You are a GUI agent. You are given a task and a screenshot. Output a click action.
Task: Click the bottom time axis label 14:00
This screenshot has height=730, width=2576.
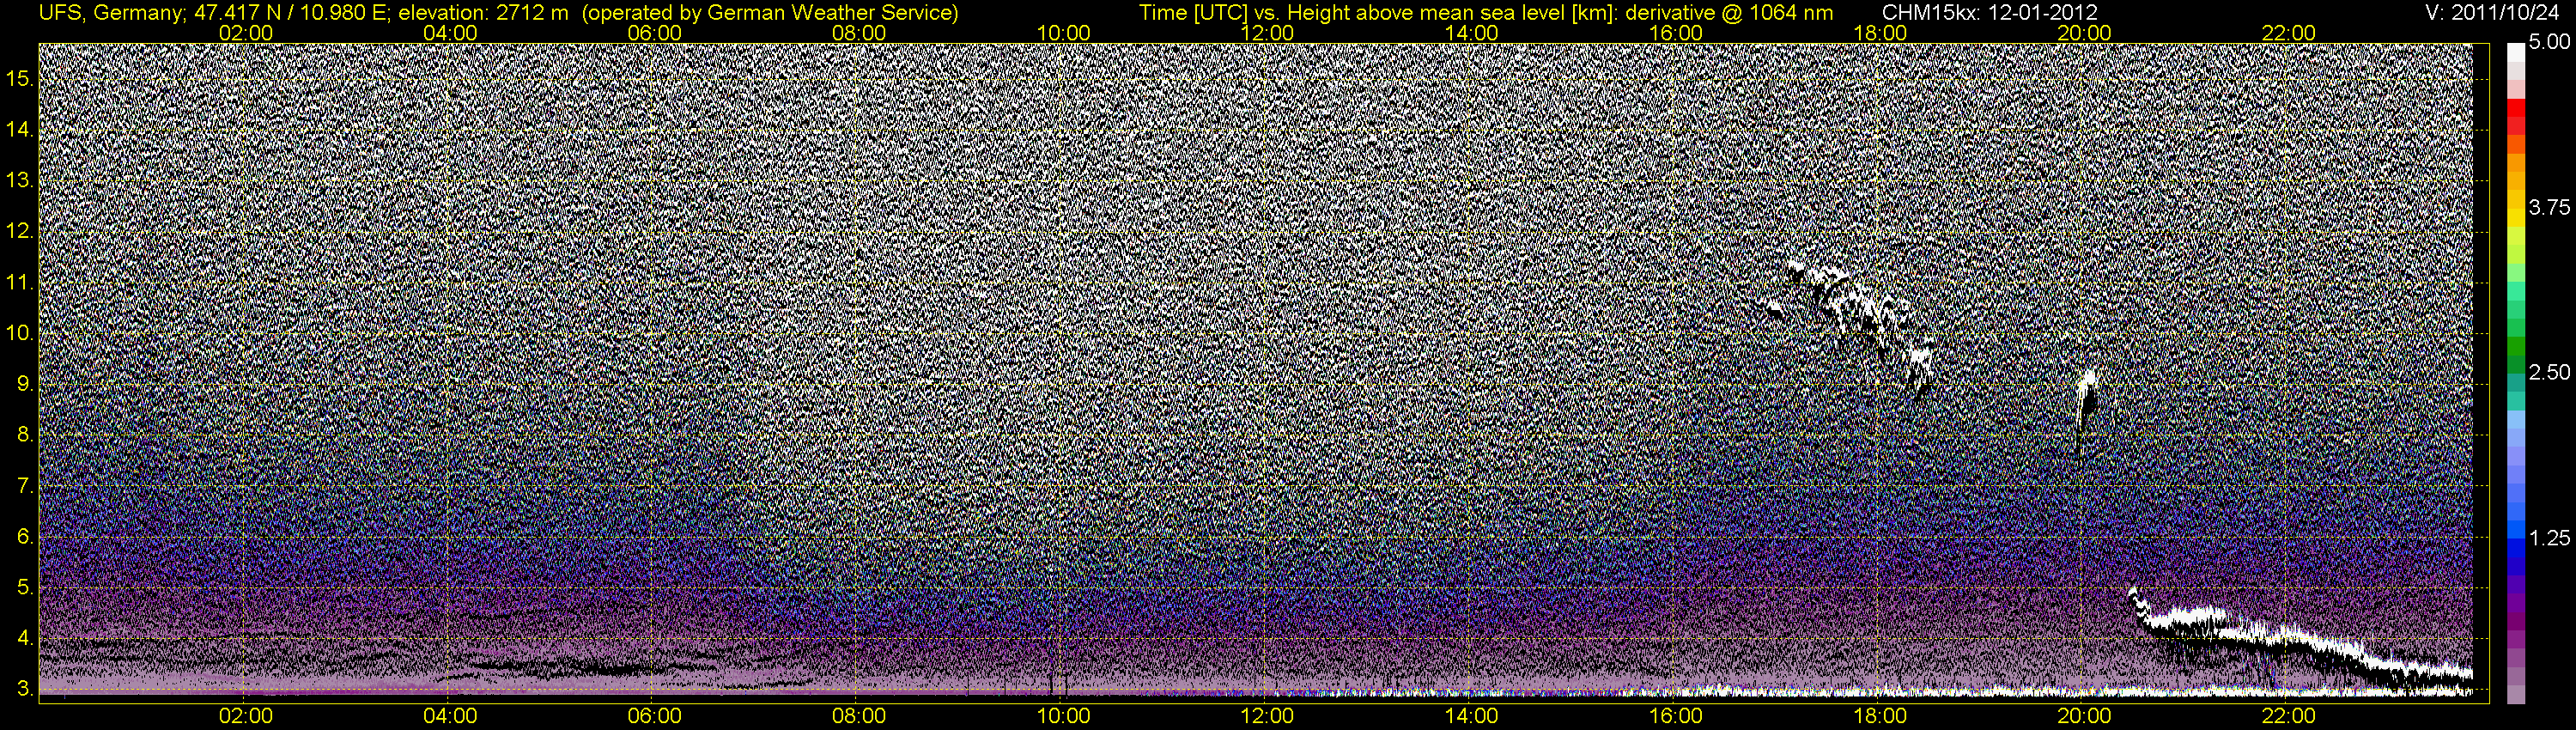pos(1472,716)
